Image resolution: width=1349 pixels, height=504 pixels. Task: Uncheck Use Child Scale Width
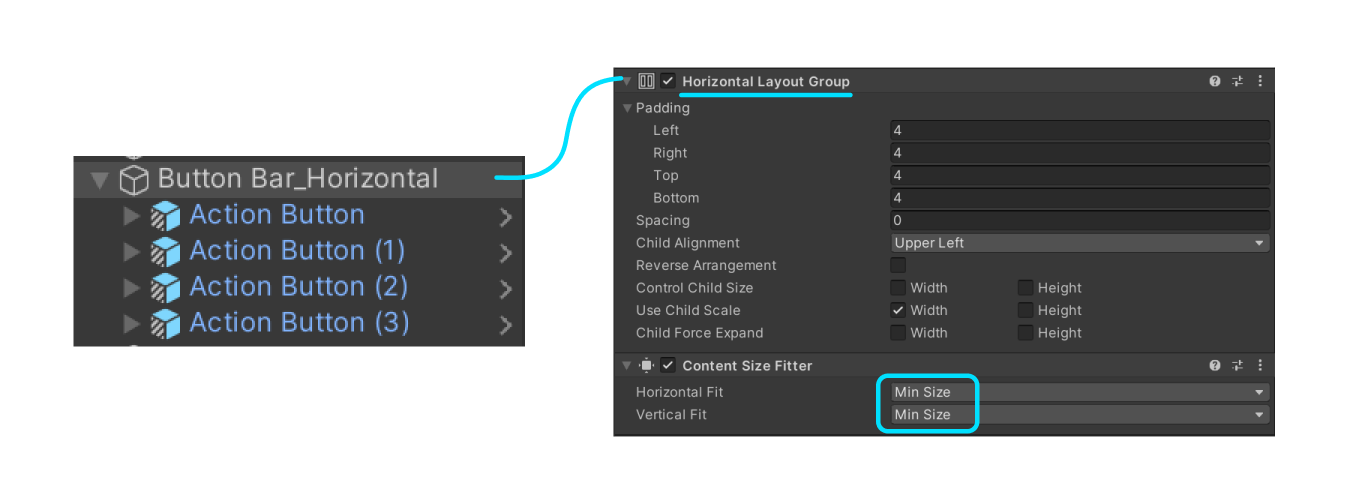(898, 310)
